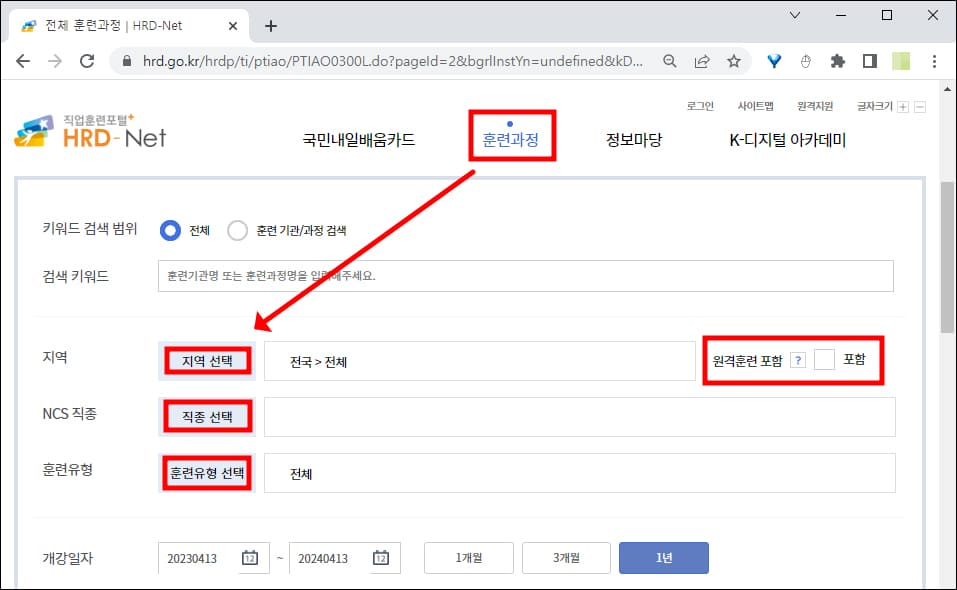Open the 훈련유형 선택 training type selector
Viewport: 957px width, 590px height.
point(205,472)
